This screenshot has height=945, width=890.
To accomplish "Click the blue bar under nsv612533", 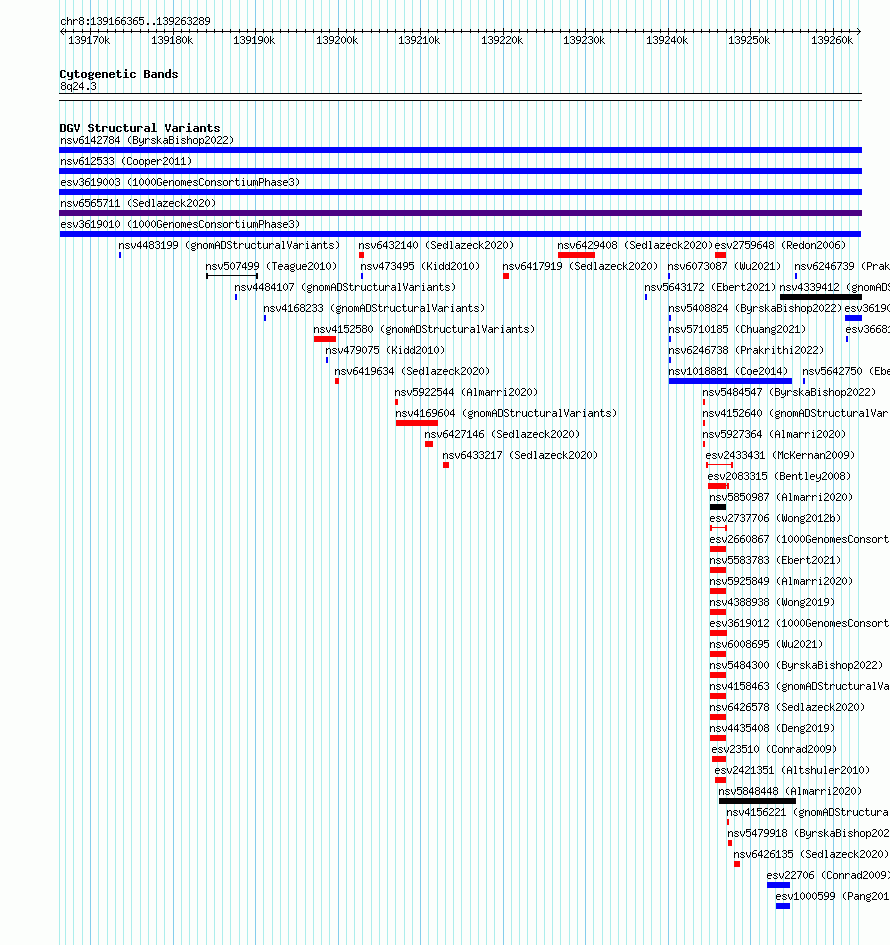I will tap(460, 171).
